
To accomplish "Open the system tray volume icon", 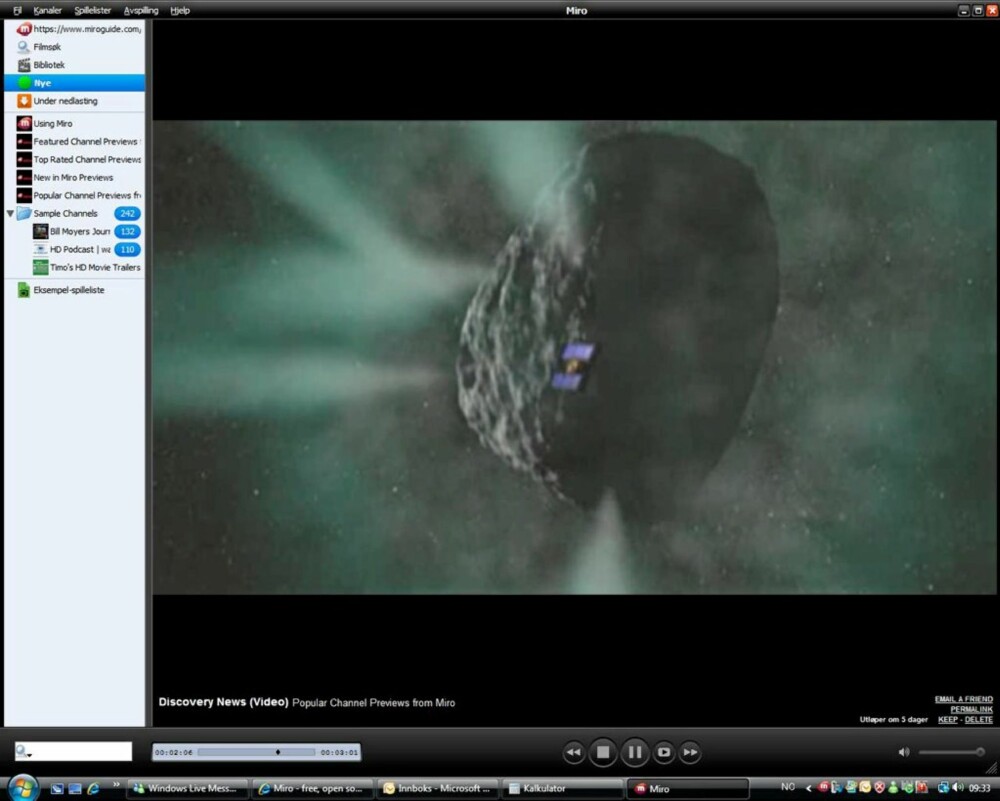I will [x=957, y=788].
